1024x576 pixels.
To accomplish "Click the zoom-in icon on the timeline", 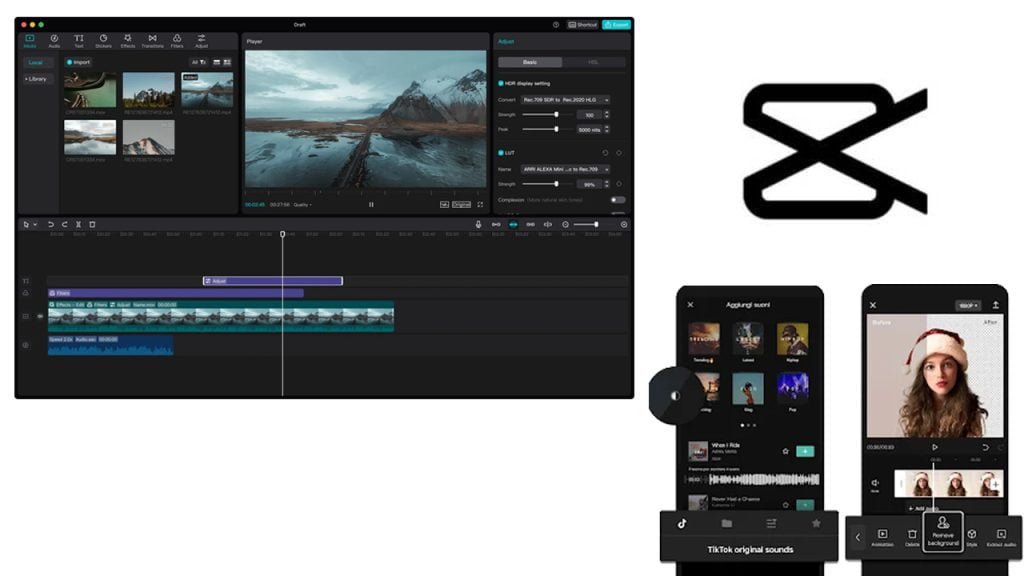I will click(x=624, y=225).
